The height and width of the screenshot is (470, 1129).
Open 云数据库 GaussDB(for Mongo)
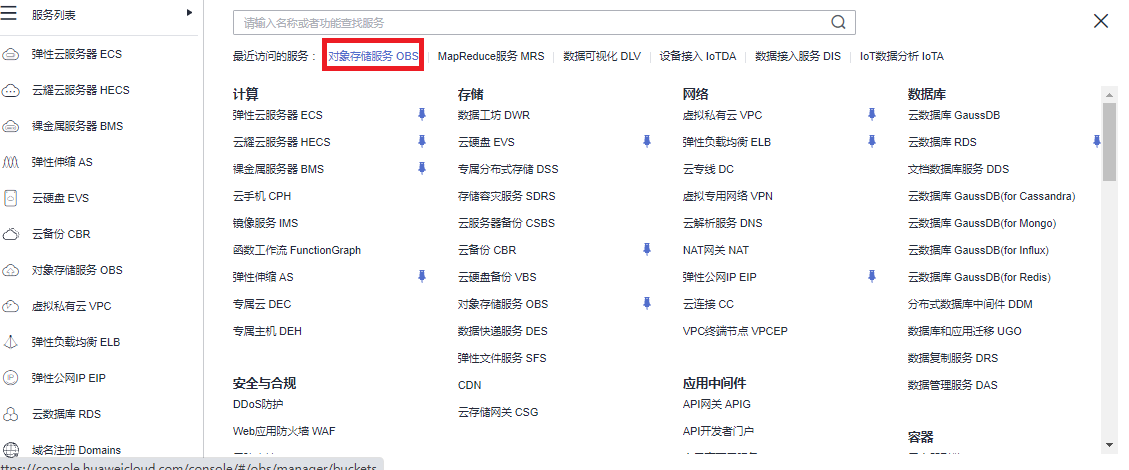click(982, 223)
